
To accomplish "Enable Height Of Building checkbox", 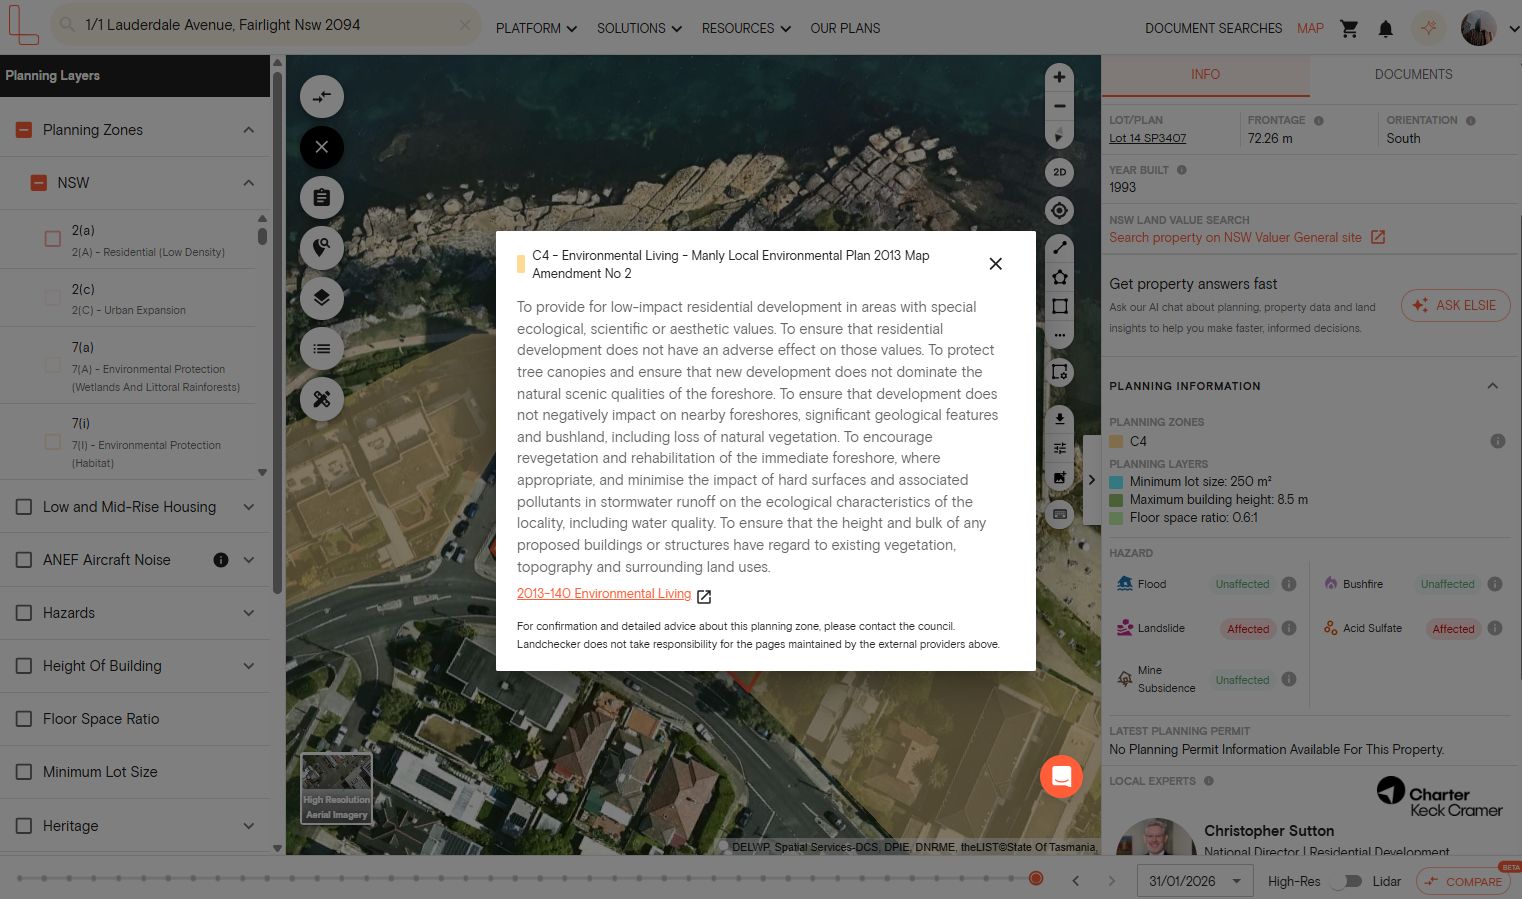I will click(24, 666).
